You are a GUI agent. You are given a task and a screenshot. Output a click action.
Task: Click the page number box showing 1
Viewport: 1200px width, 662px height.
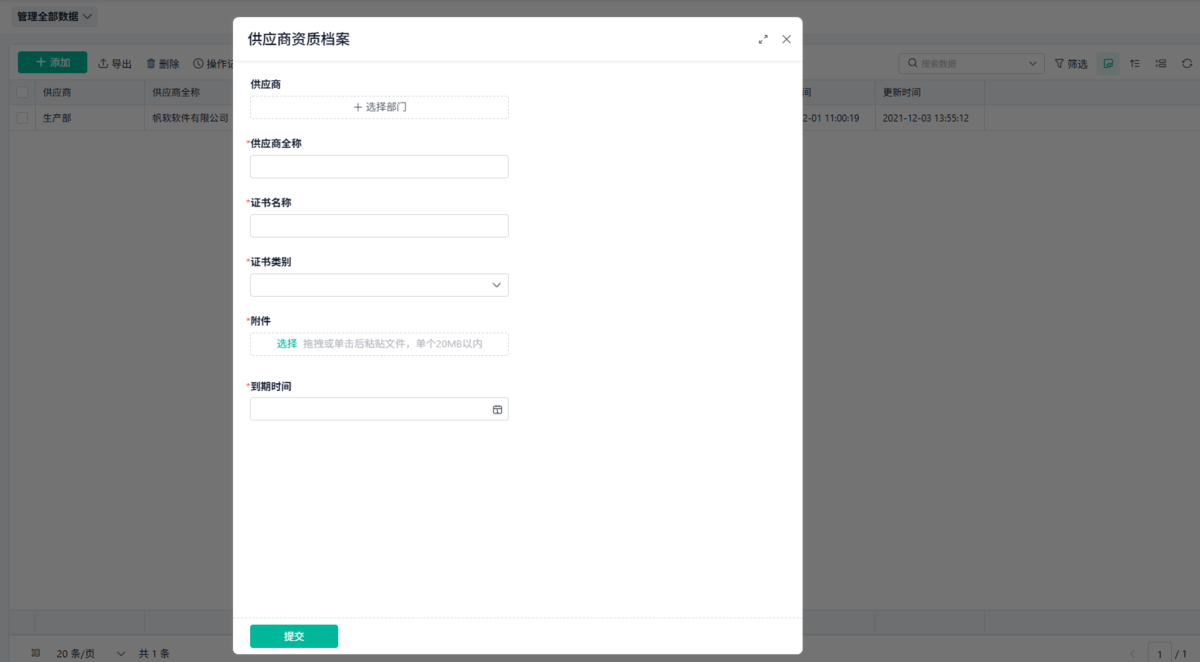1160,653
